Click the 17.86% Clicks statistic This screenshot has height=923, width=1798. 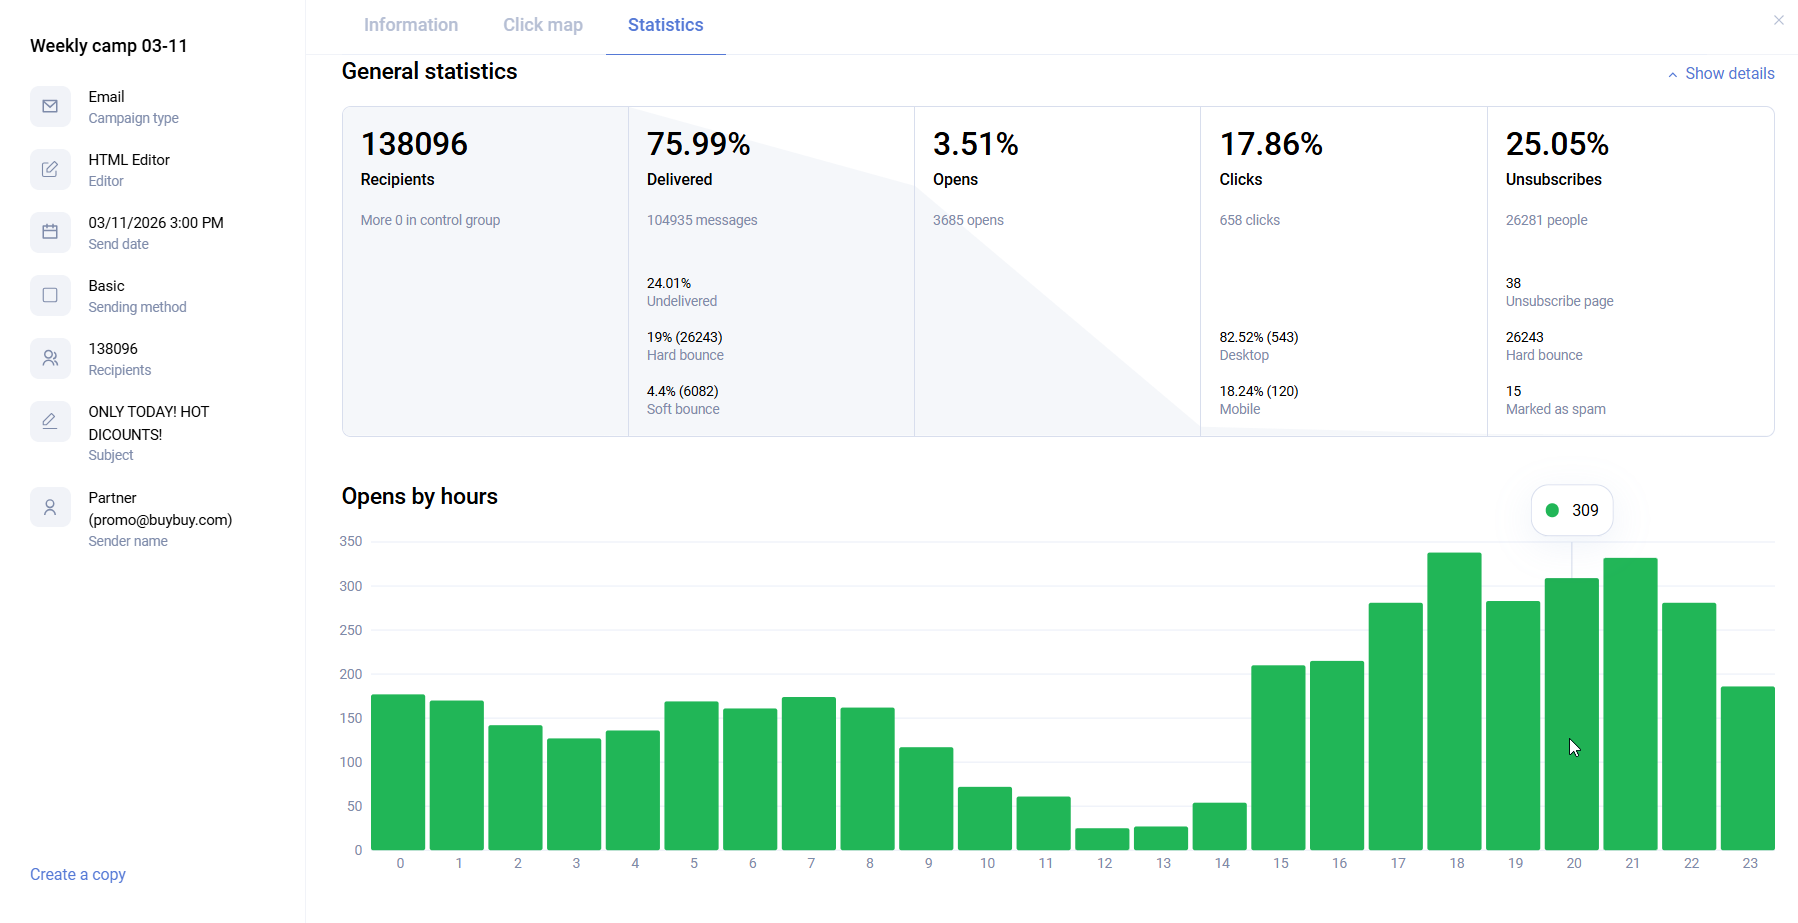(1270, 145)
